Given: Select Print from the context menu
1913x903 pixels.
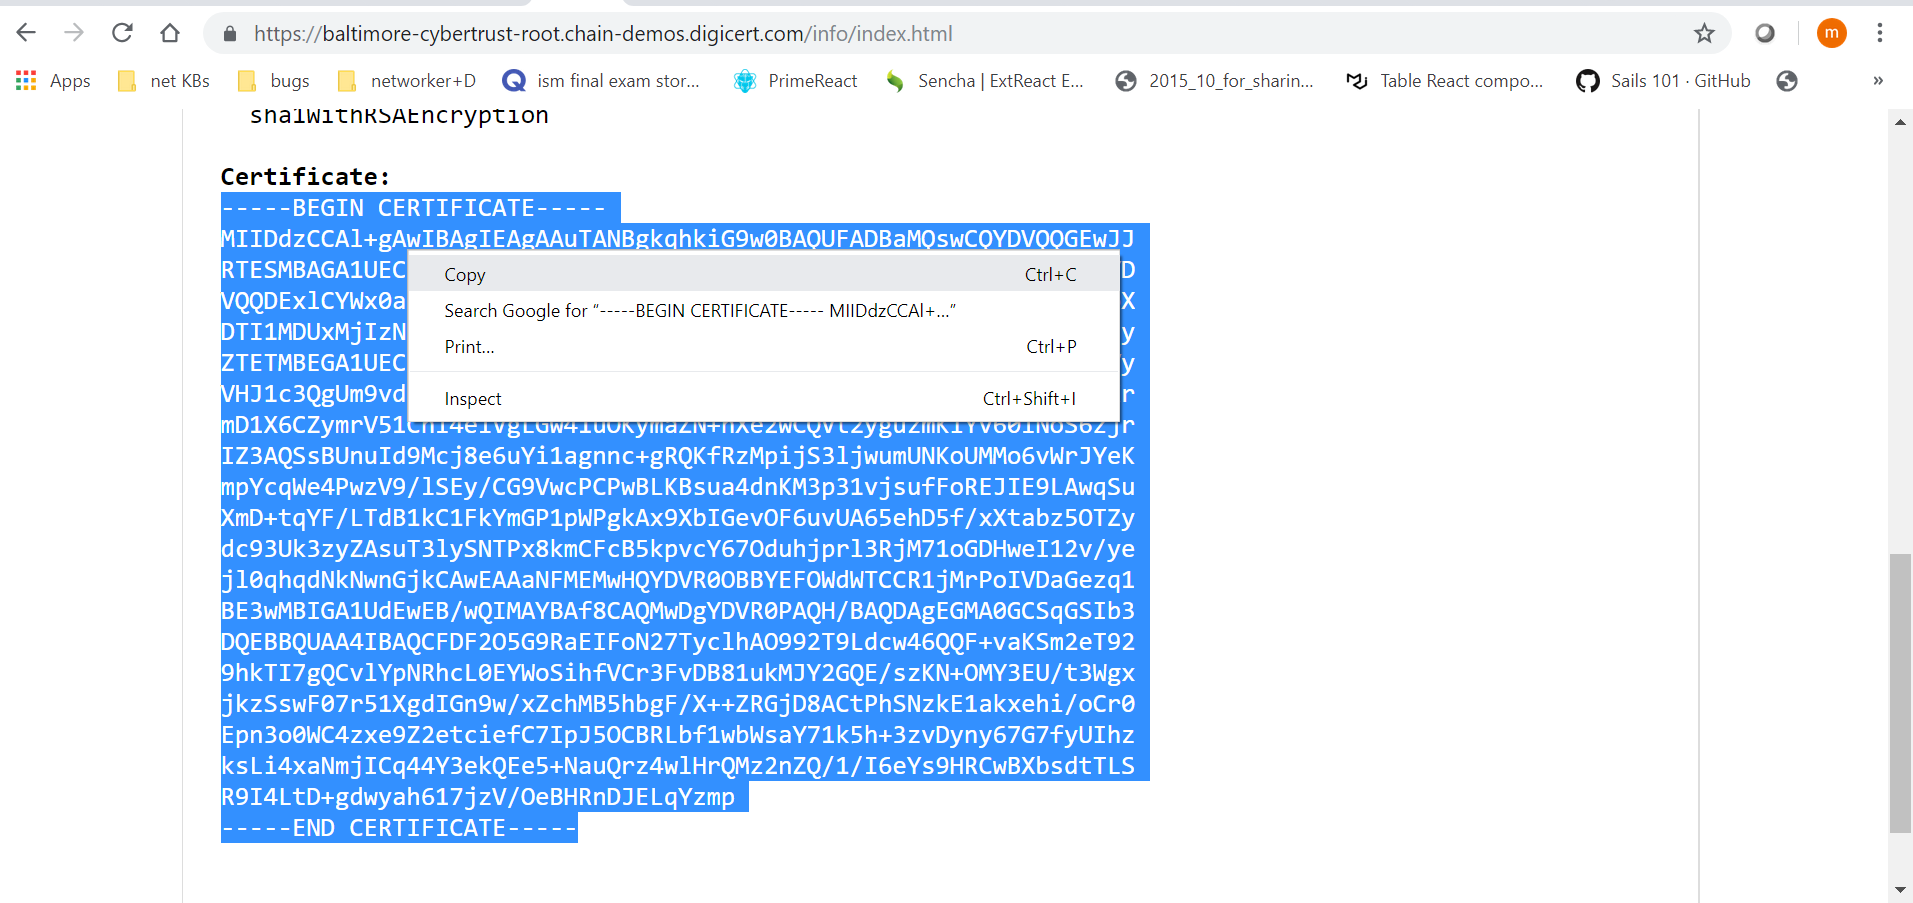Looking at the screenshot, I should click(468, 346).
